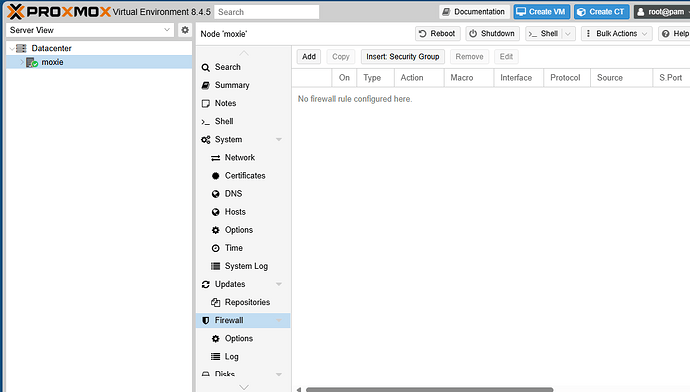Collapse the Updates menu section
This screenshot has height=392, width=690.
279,284
